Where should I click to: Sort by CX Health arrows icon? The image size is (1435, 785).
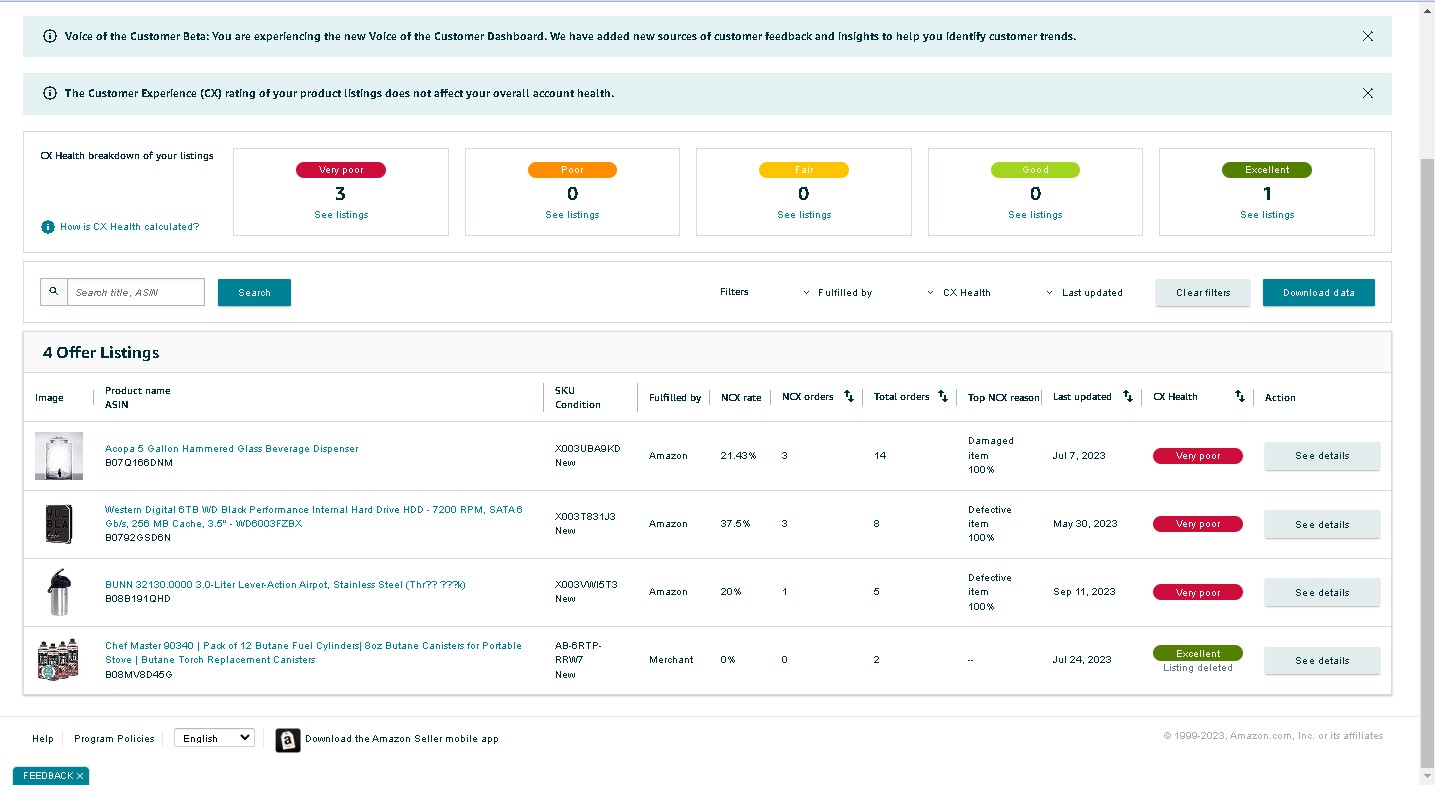click(x=1240, y=397)
